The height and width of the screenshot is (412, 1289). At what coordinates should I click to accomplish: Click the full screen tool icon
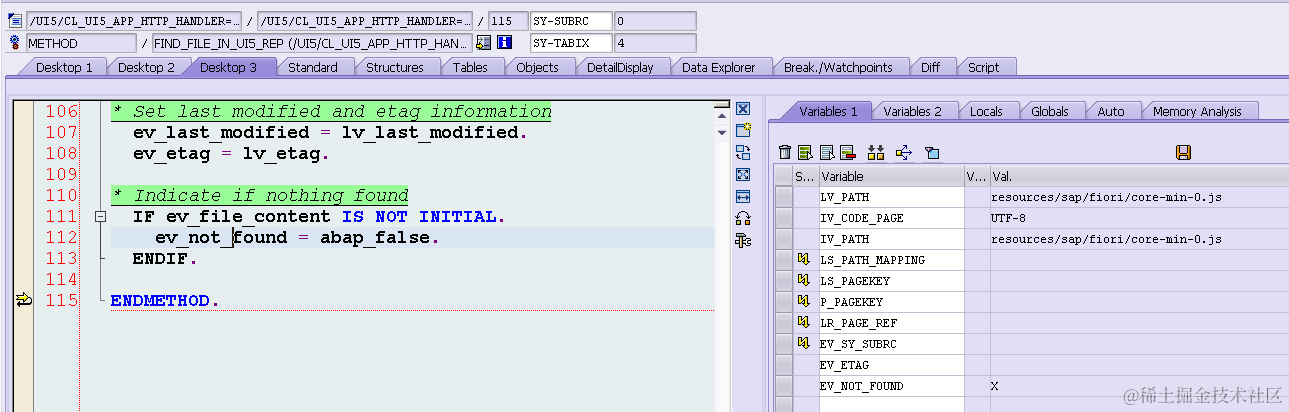(x=743, y=174)
